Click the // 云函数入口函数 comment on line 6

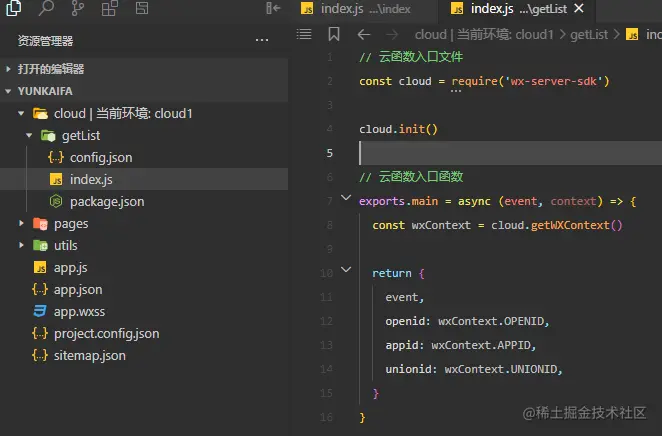click(x=411, y=177)
